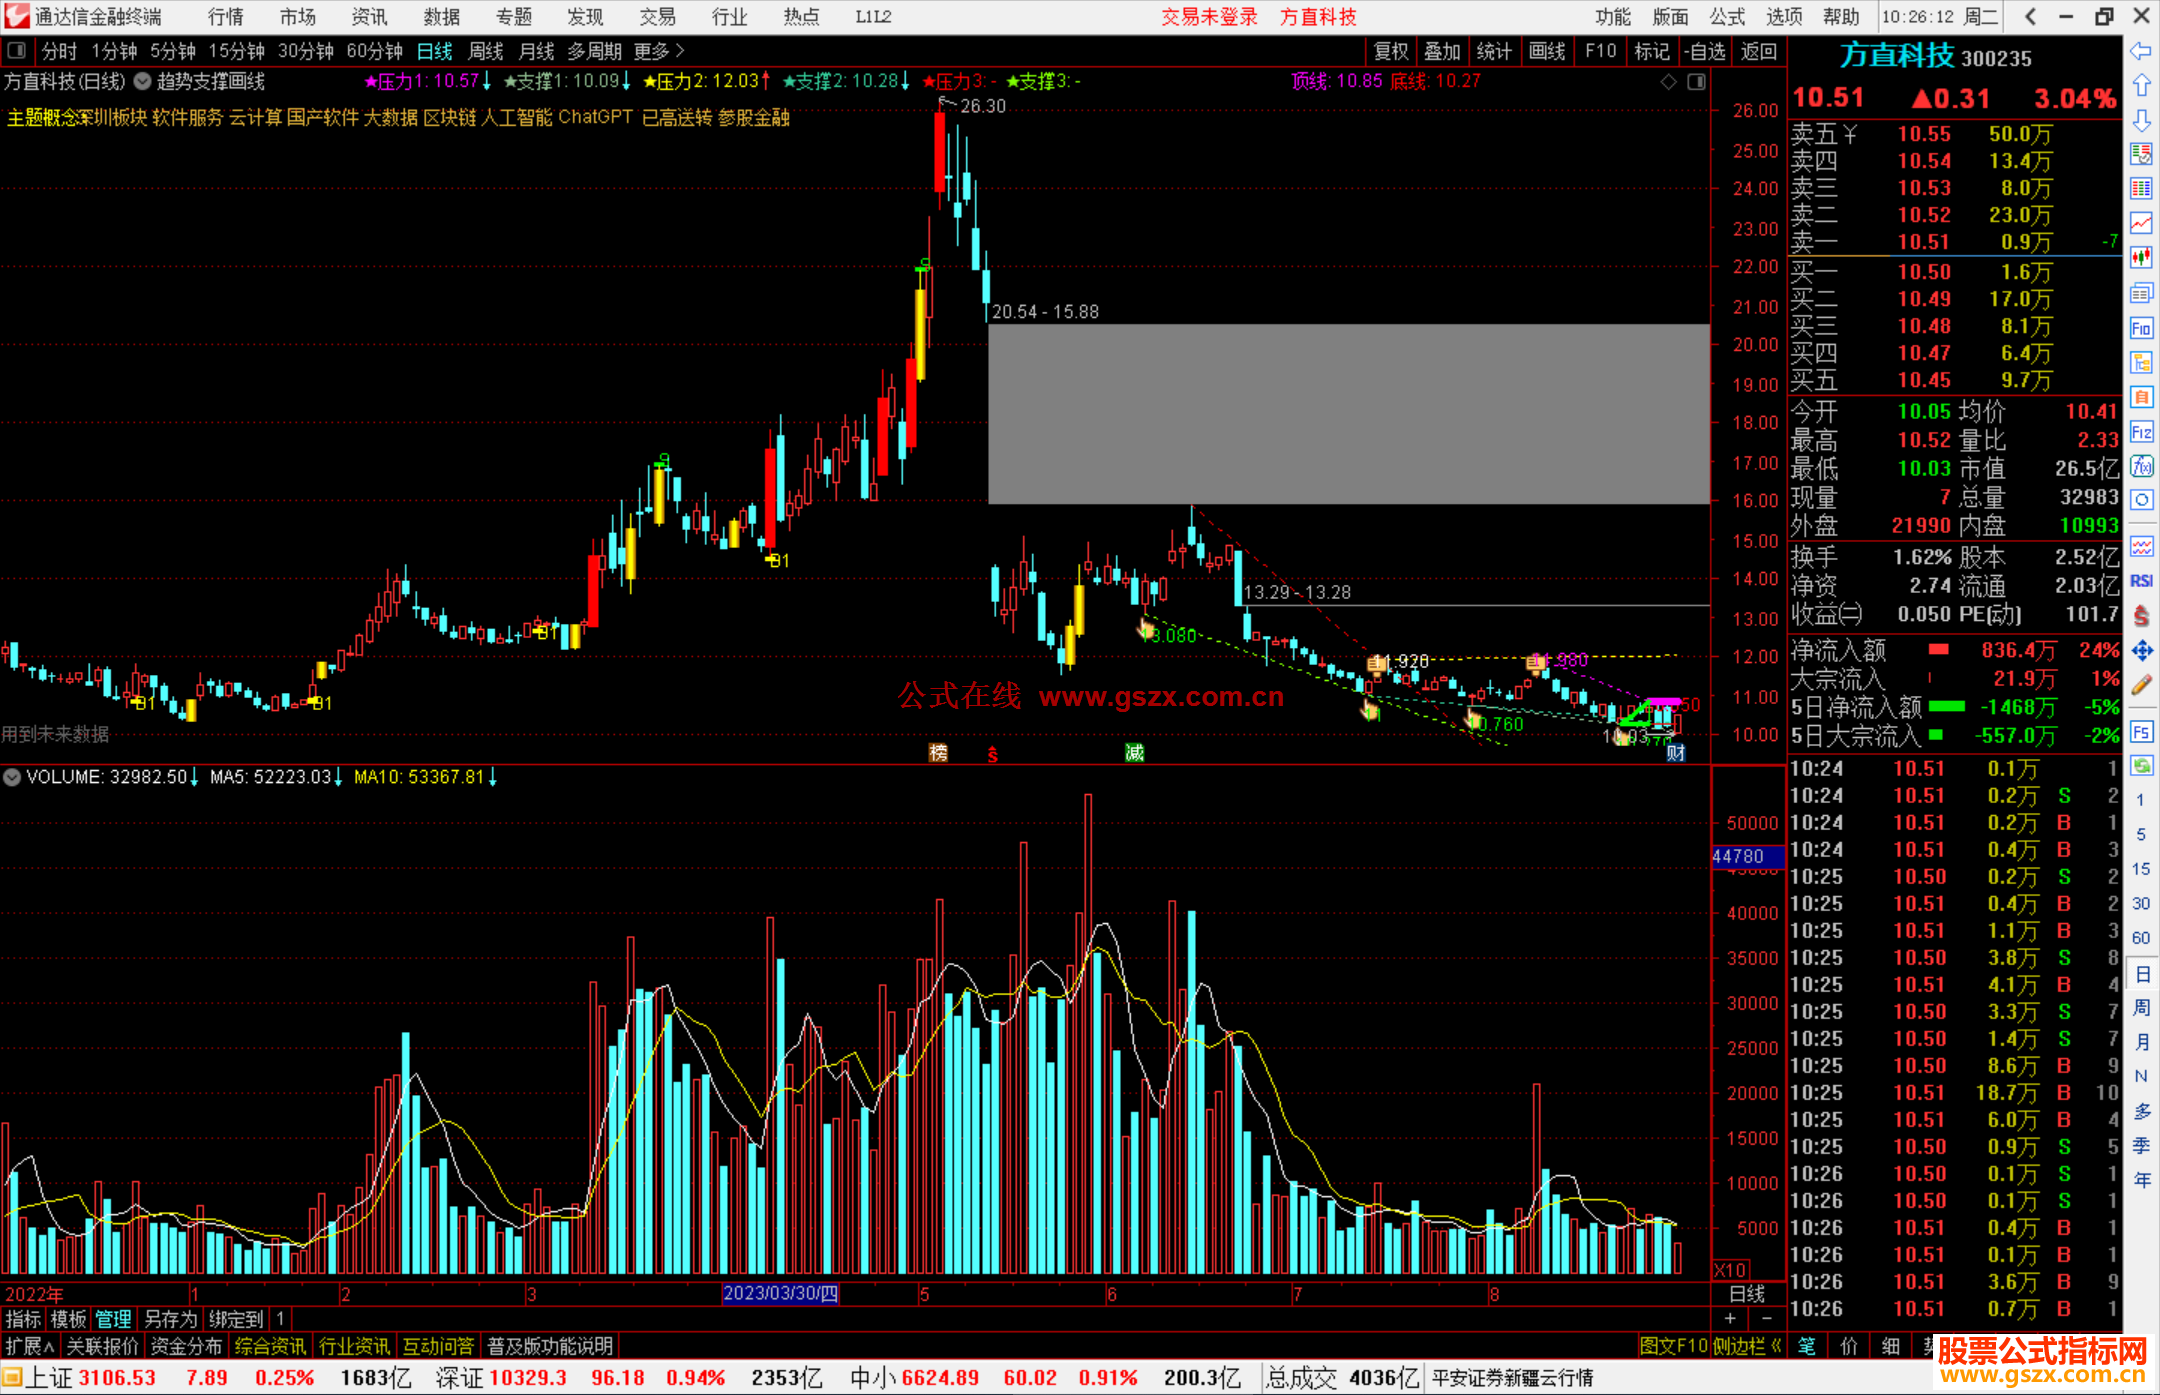Open the 公式 menu

(x=1726, y=17)
